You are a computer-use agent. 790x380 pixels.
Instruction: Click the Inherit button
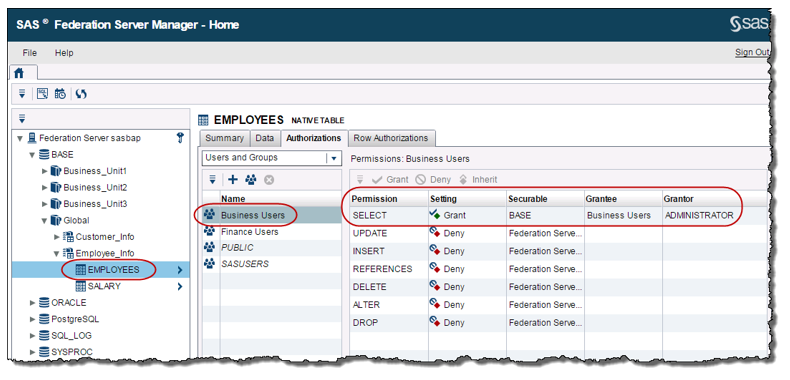[478, 179]
